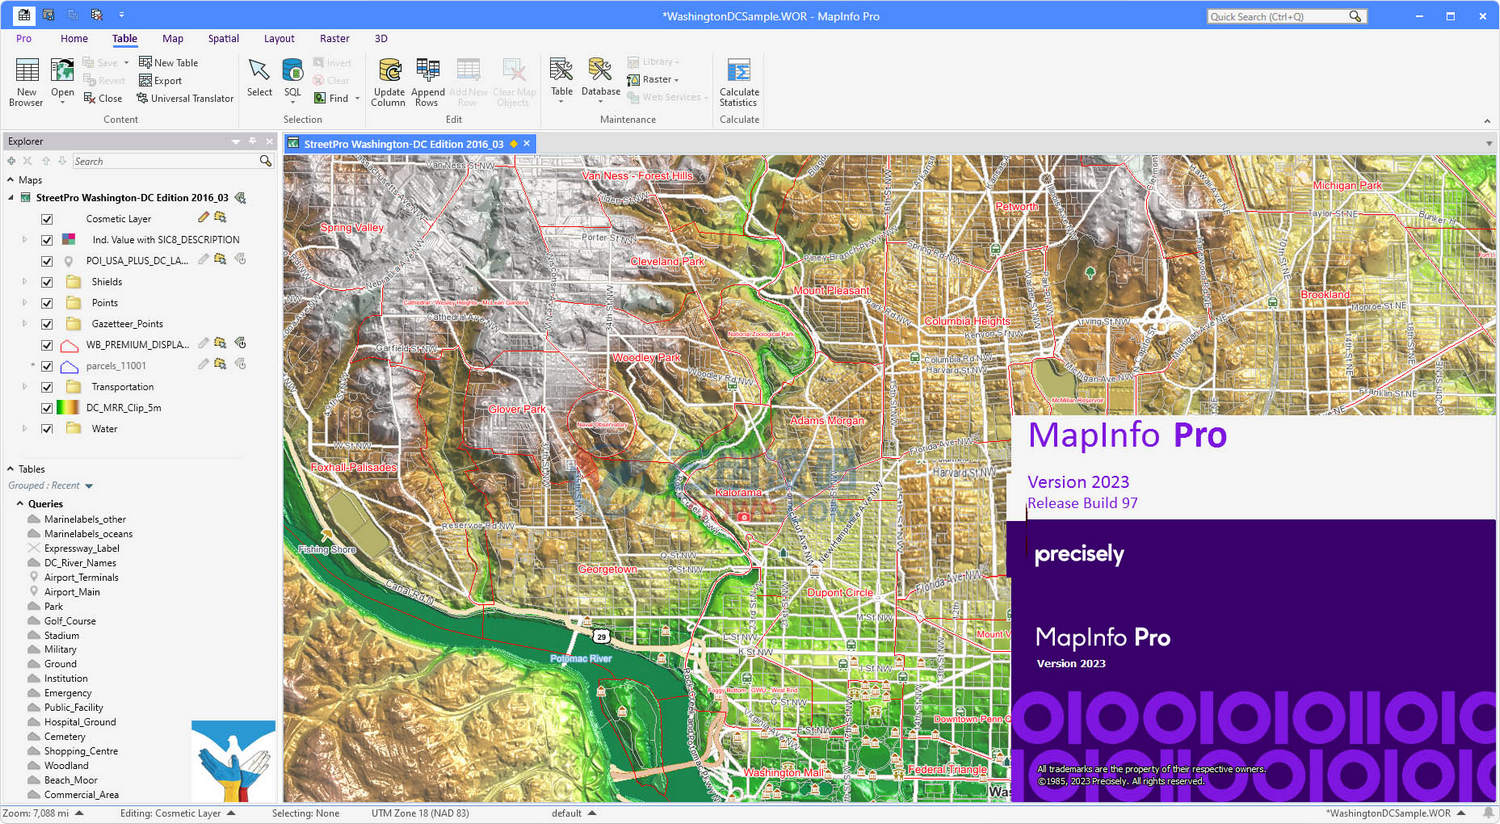
Task: Click the Quick Search magnifier icon
Action: point(1355,16)
